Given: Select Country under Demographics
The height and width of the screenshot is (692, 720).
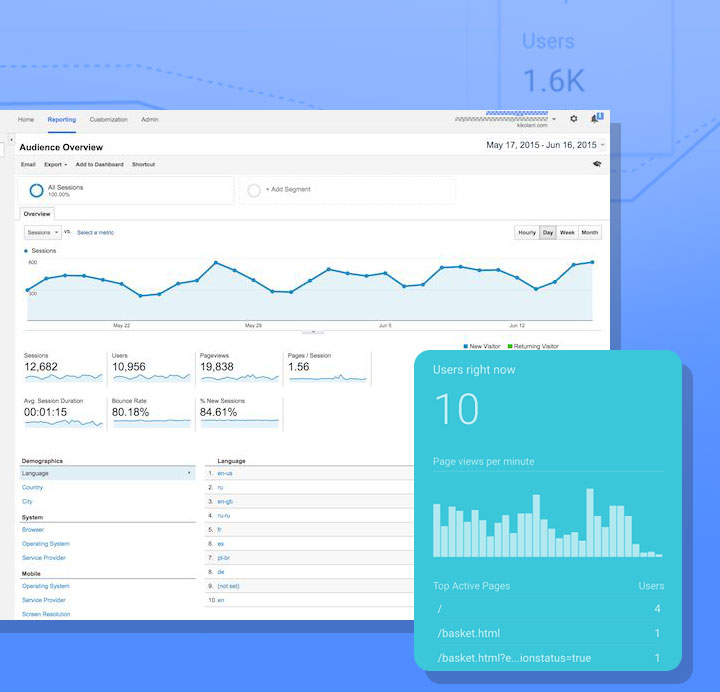Looking at the screenshot, I should (x=32, y=487).
